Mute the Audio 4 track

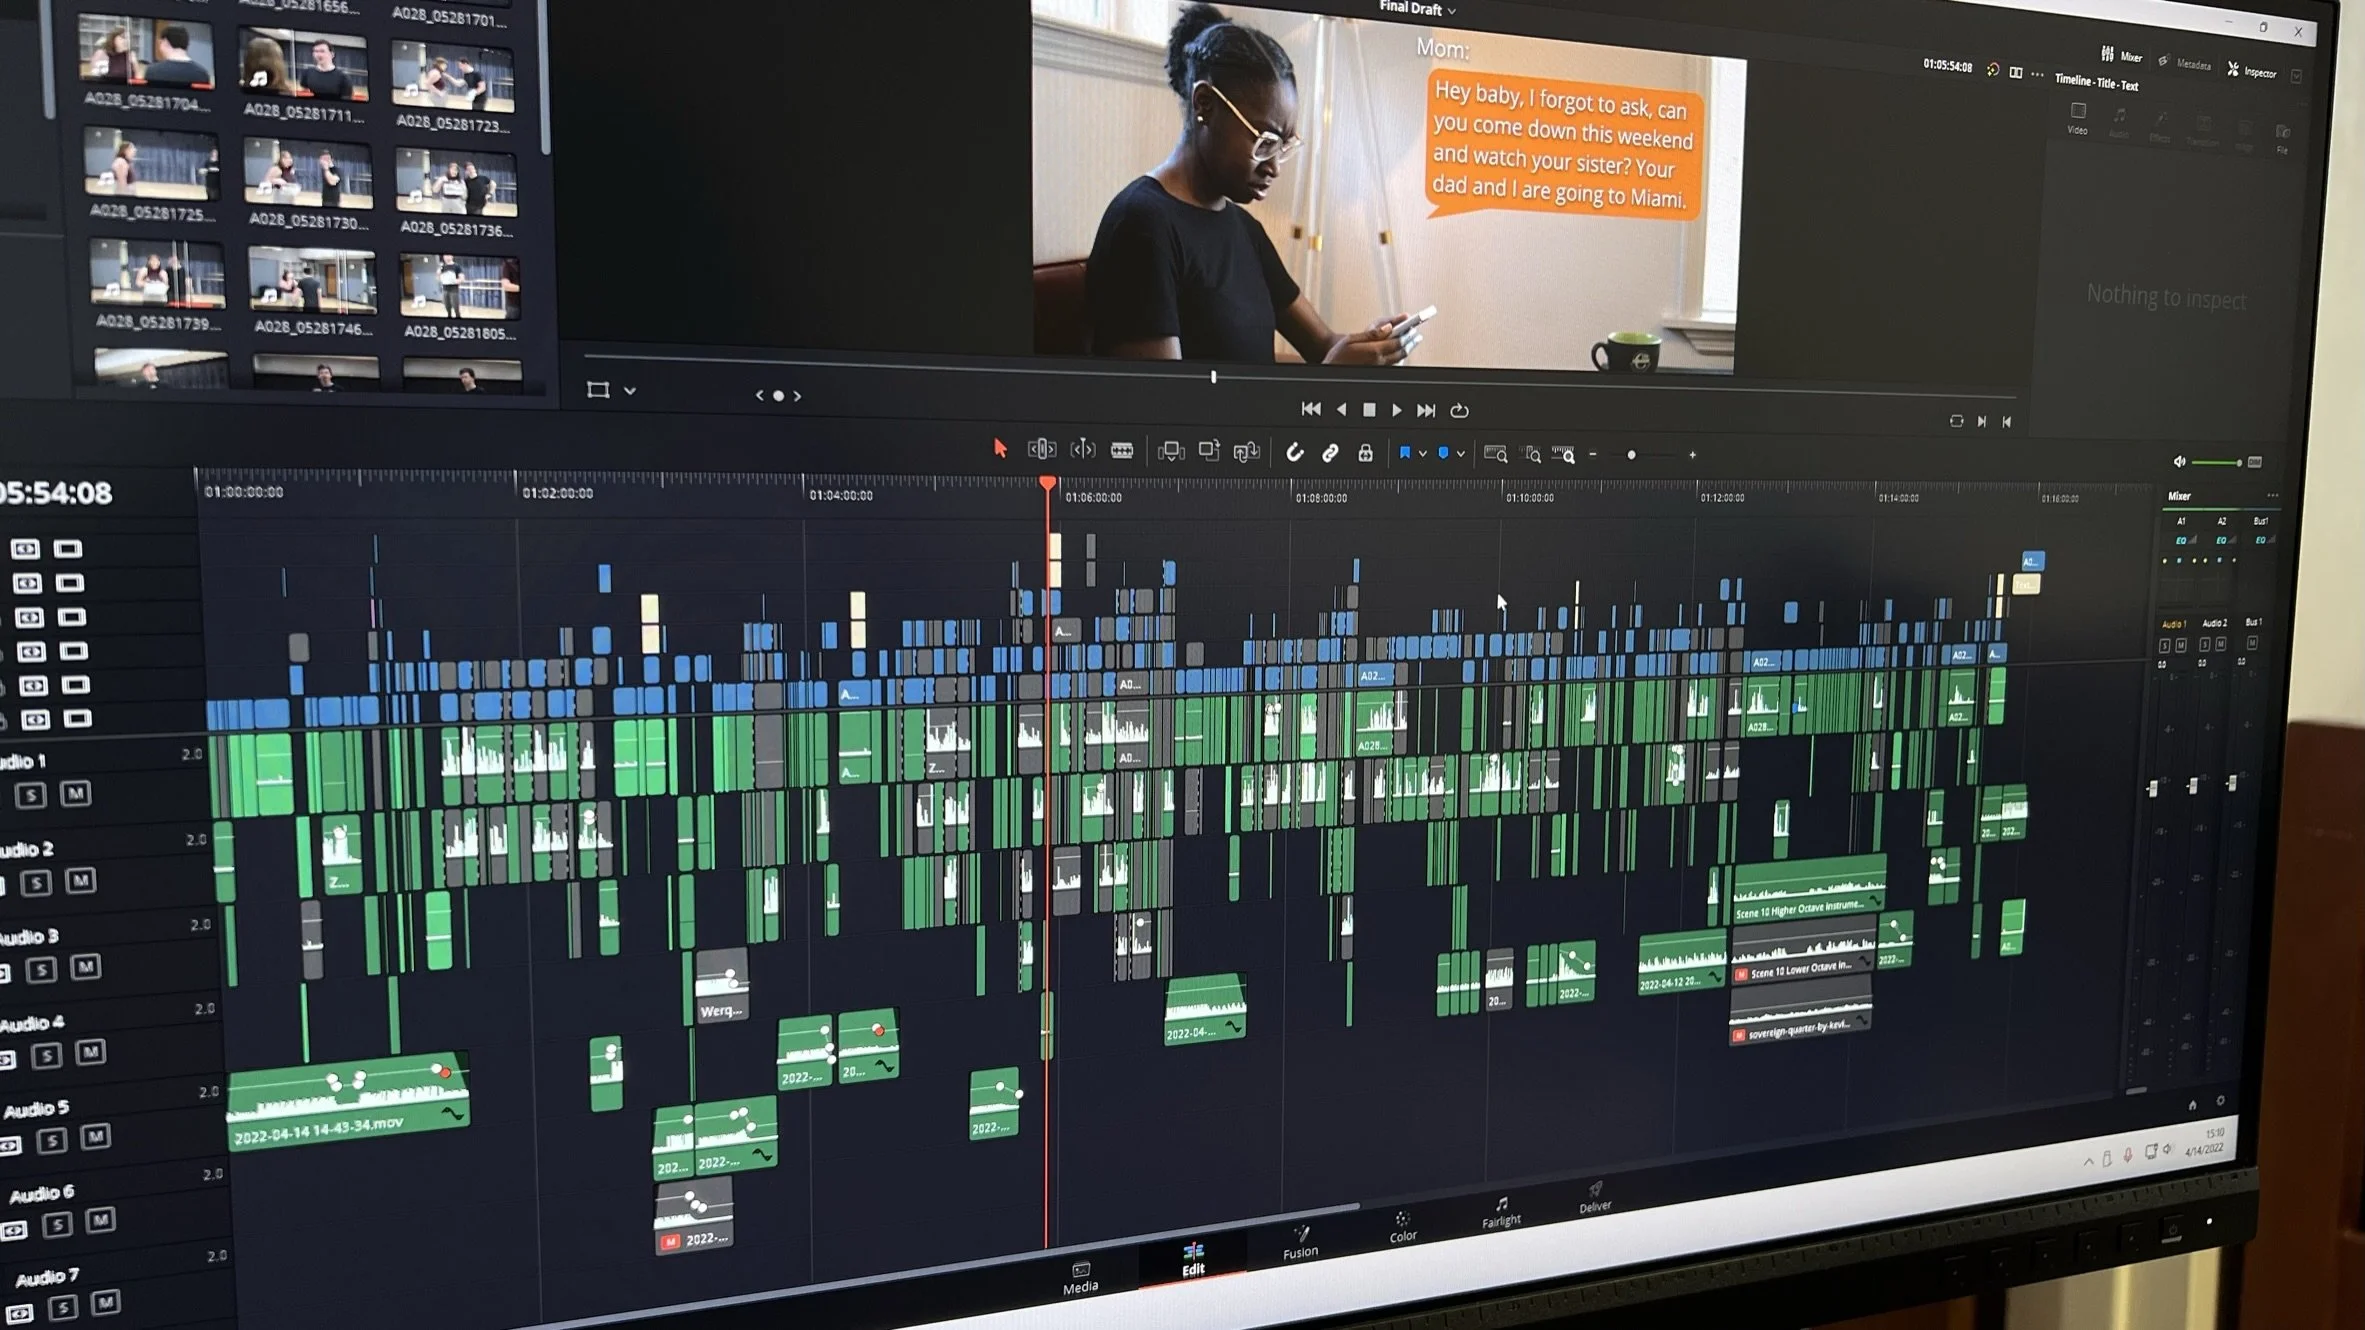[x=90, y=1052]
